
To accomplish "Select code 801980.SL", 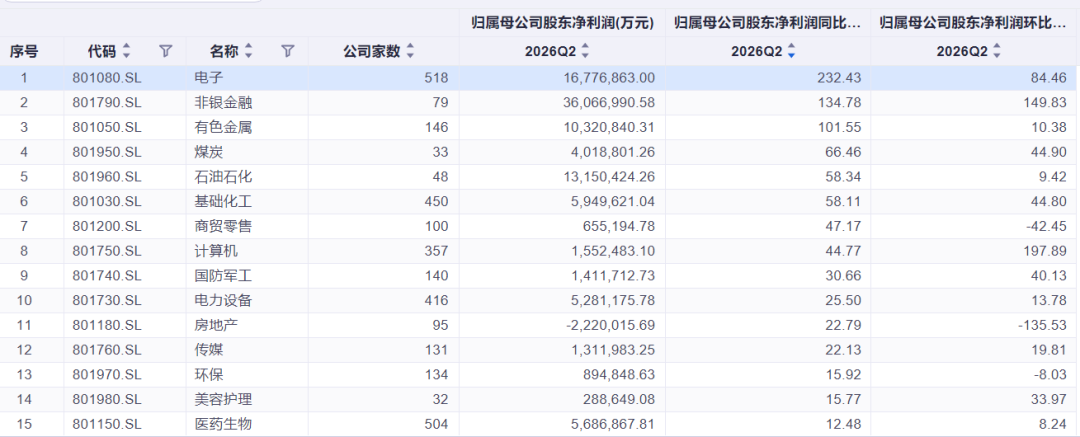I will click(107, 400).
